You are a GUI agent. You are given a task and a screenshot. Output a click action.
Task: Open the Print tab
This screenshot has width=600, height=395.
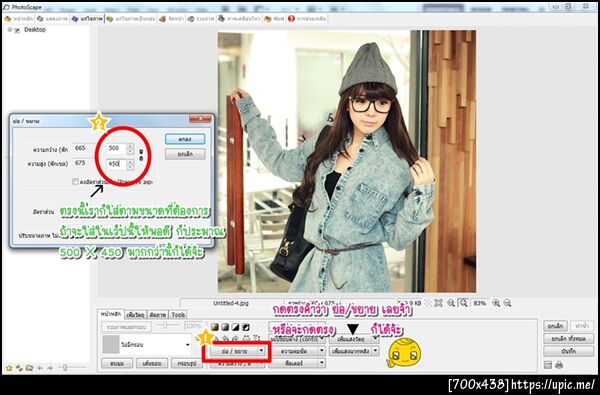tap(274, 19)
